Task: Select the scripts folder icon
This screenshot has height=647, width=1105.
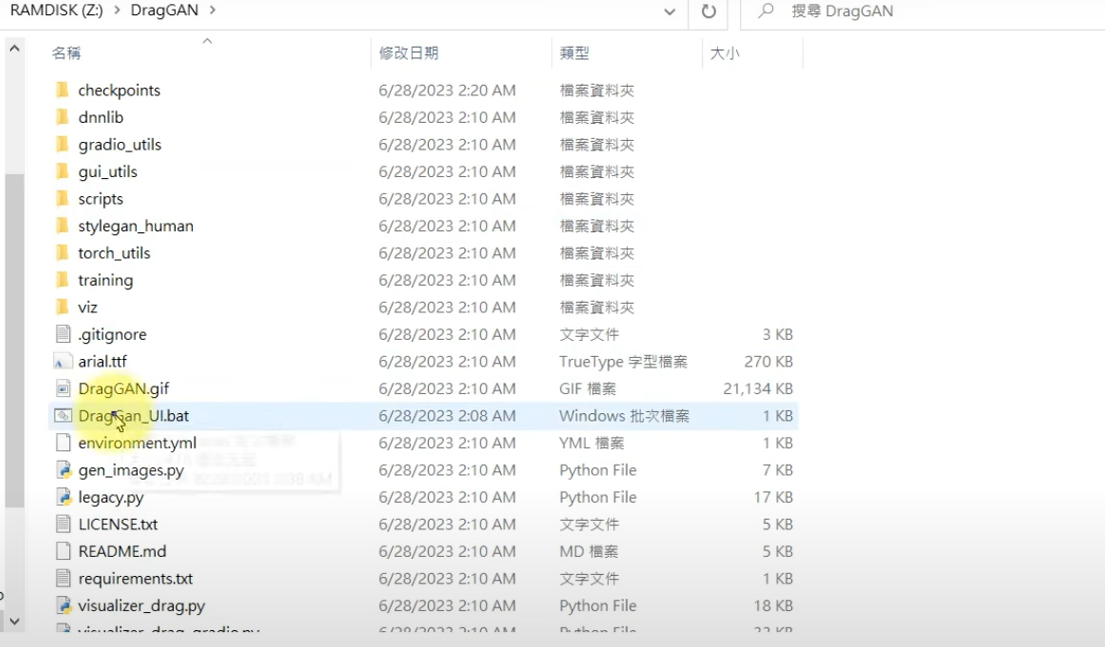Action: pos(63,199)
